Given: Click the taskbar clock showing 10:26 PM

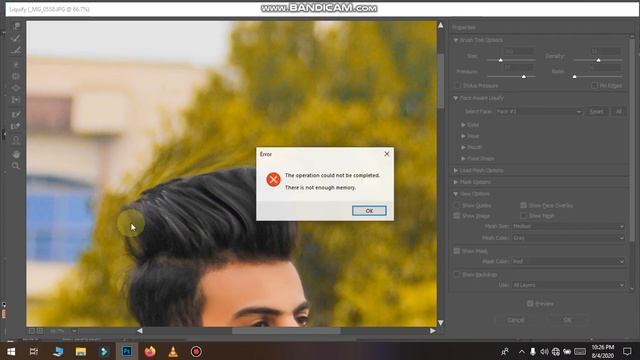Looking at the screenshot, I should [603, 351].
